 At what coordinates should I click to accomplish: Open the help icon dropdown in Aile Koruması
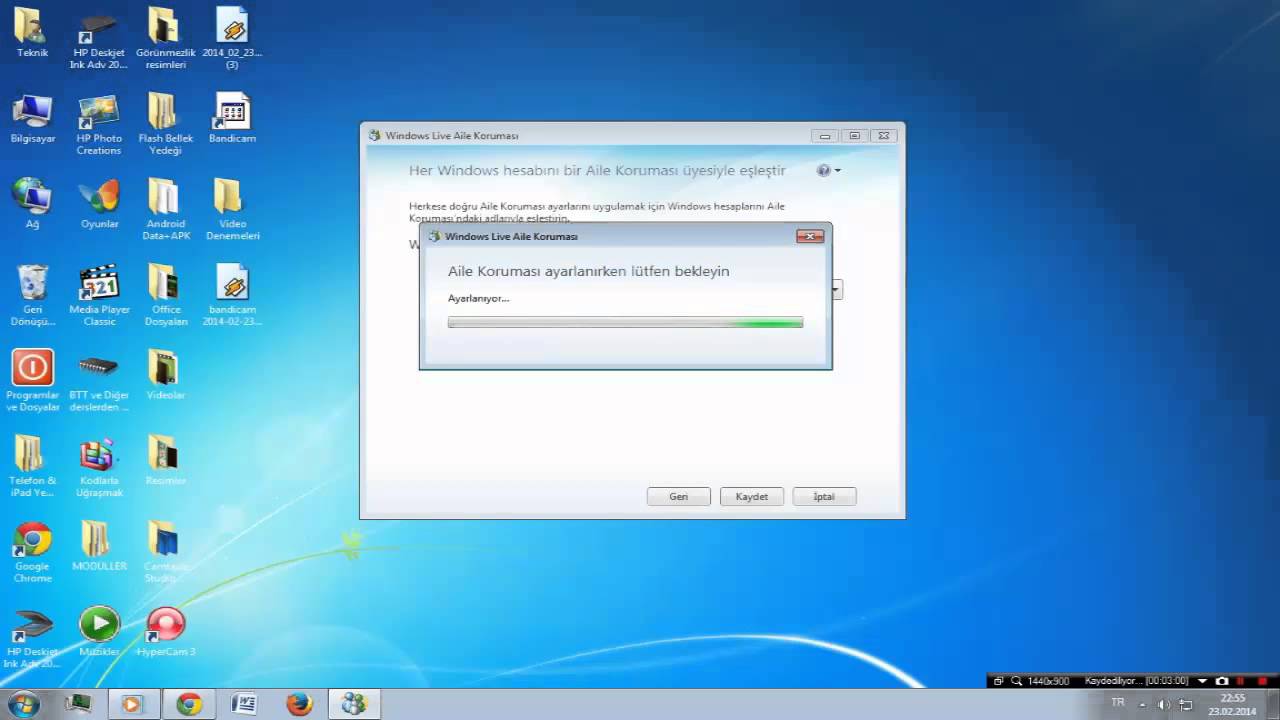pyautogui.click(x=829, y=171)
